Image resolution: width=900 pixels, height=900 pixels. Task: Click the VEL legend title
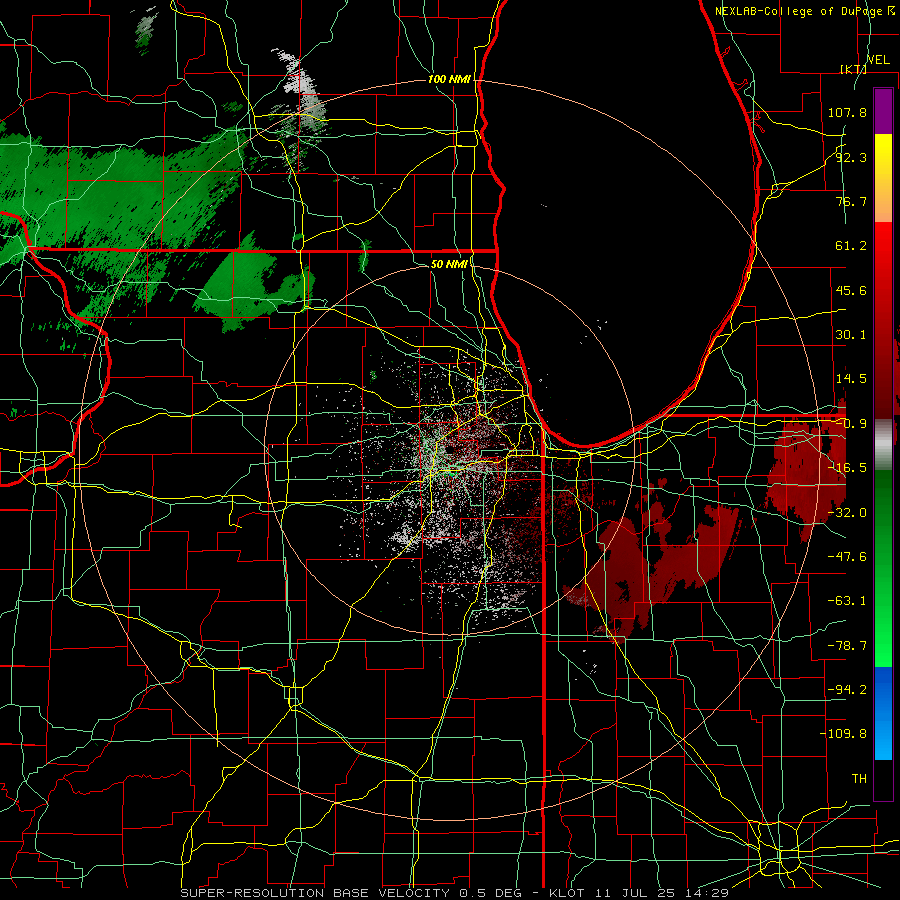(878, 60)
